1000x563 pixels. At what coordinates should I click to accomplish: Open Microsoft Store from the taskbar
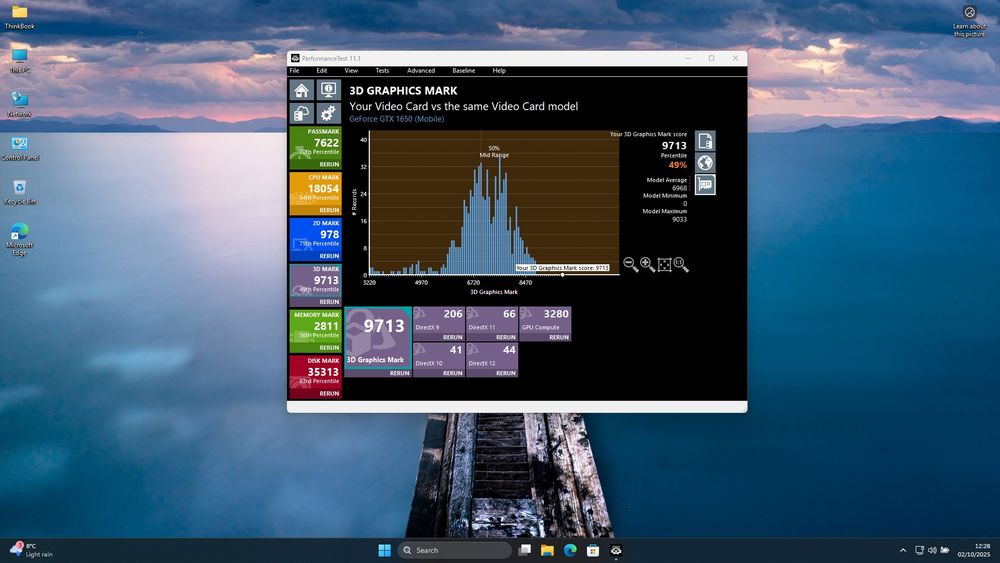[593, 550]
